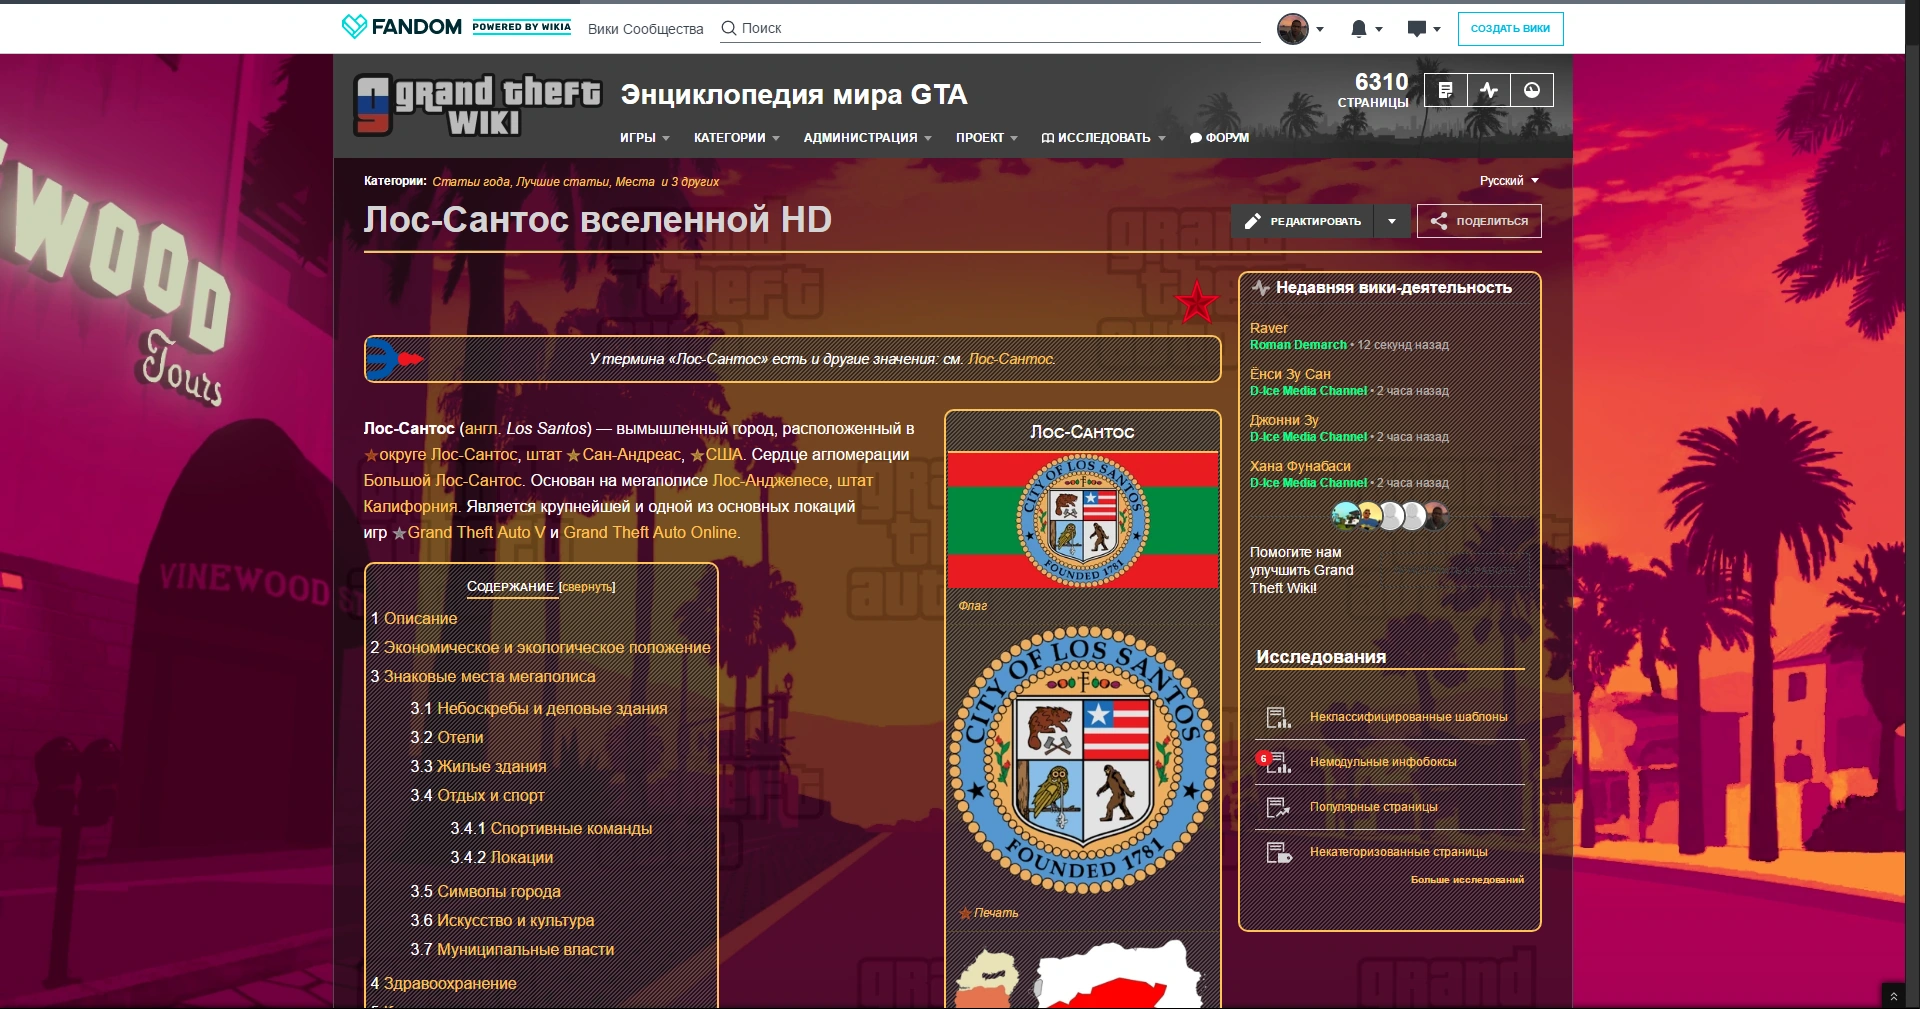The height and width of the screenshot is (1009, 1920).
Task: Click the СОЗДАТЬ ВИКИ button
Action: click(x=1510, y=29)
